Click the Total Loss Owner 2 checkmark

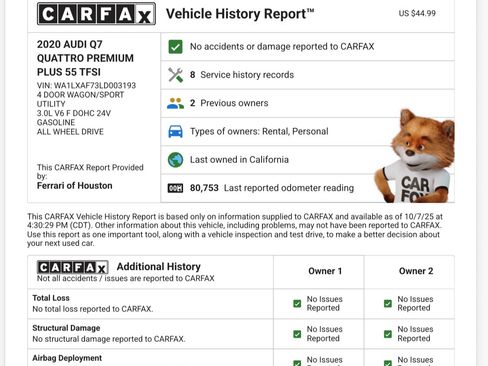coord(388,304)
